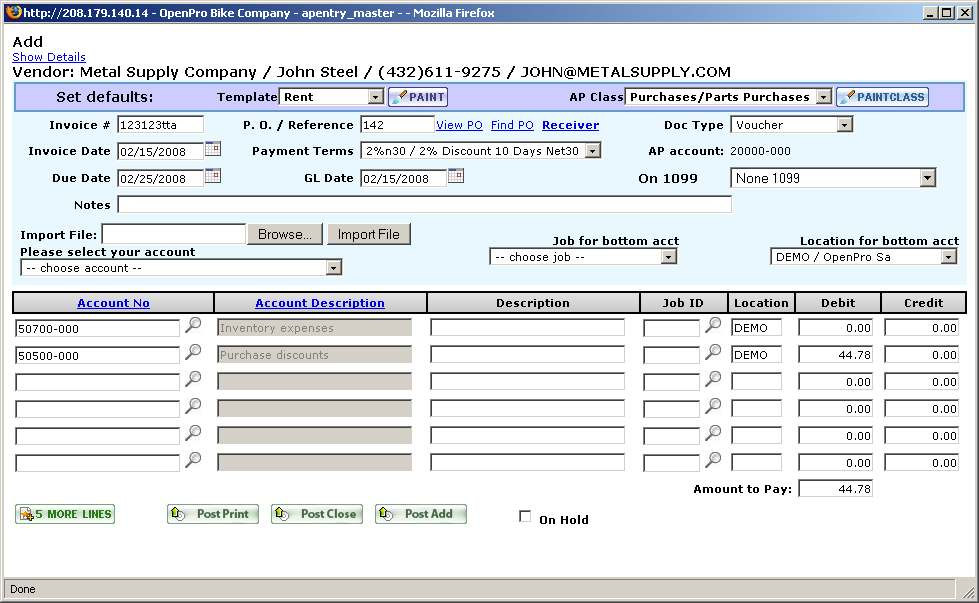Click the Show Details link
This screenshot has width=979, height=603.
[x=49, y=57]
